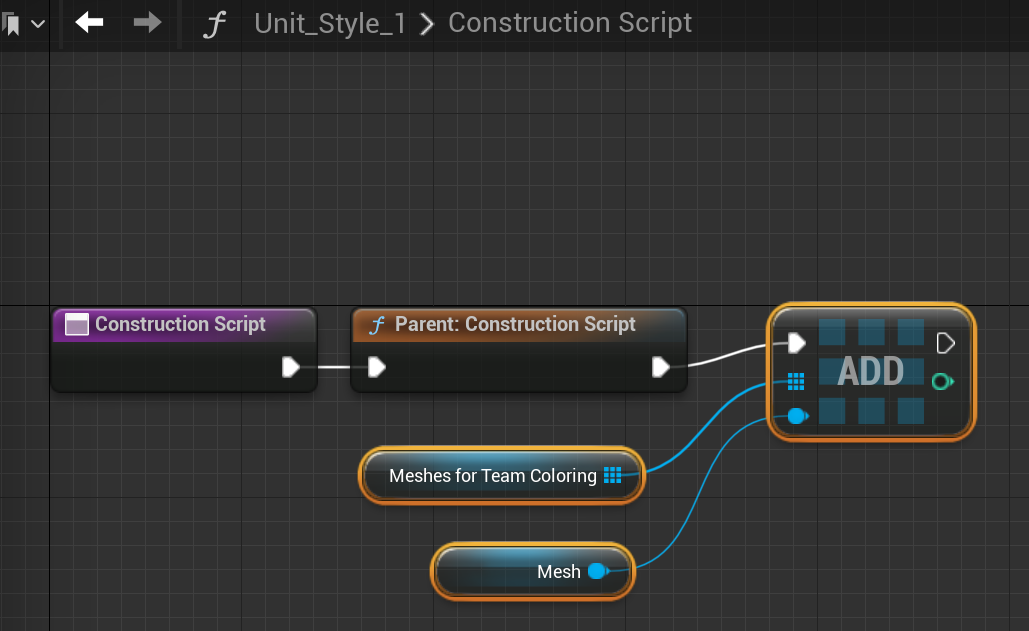Click the ADD node's blue item input pin
The width and height of the screenshot is (1029, 631).
[x=796, y=416]
